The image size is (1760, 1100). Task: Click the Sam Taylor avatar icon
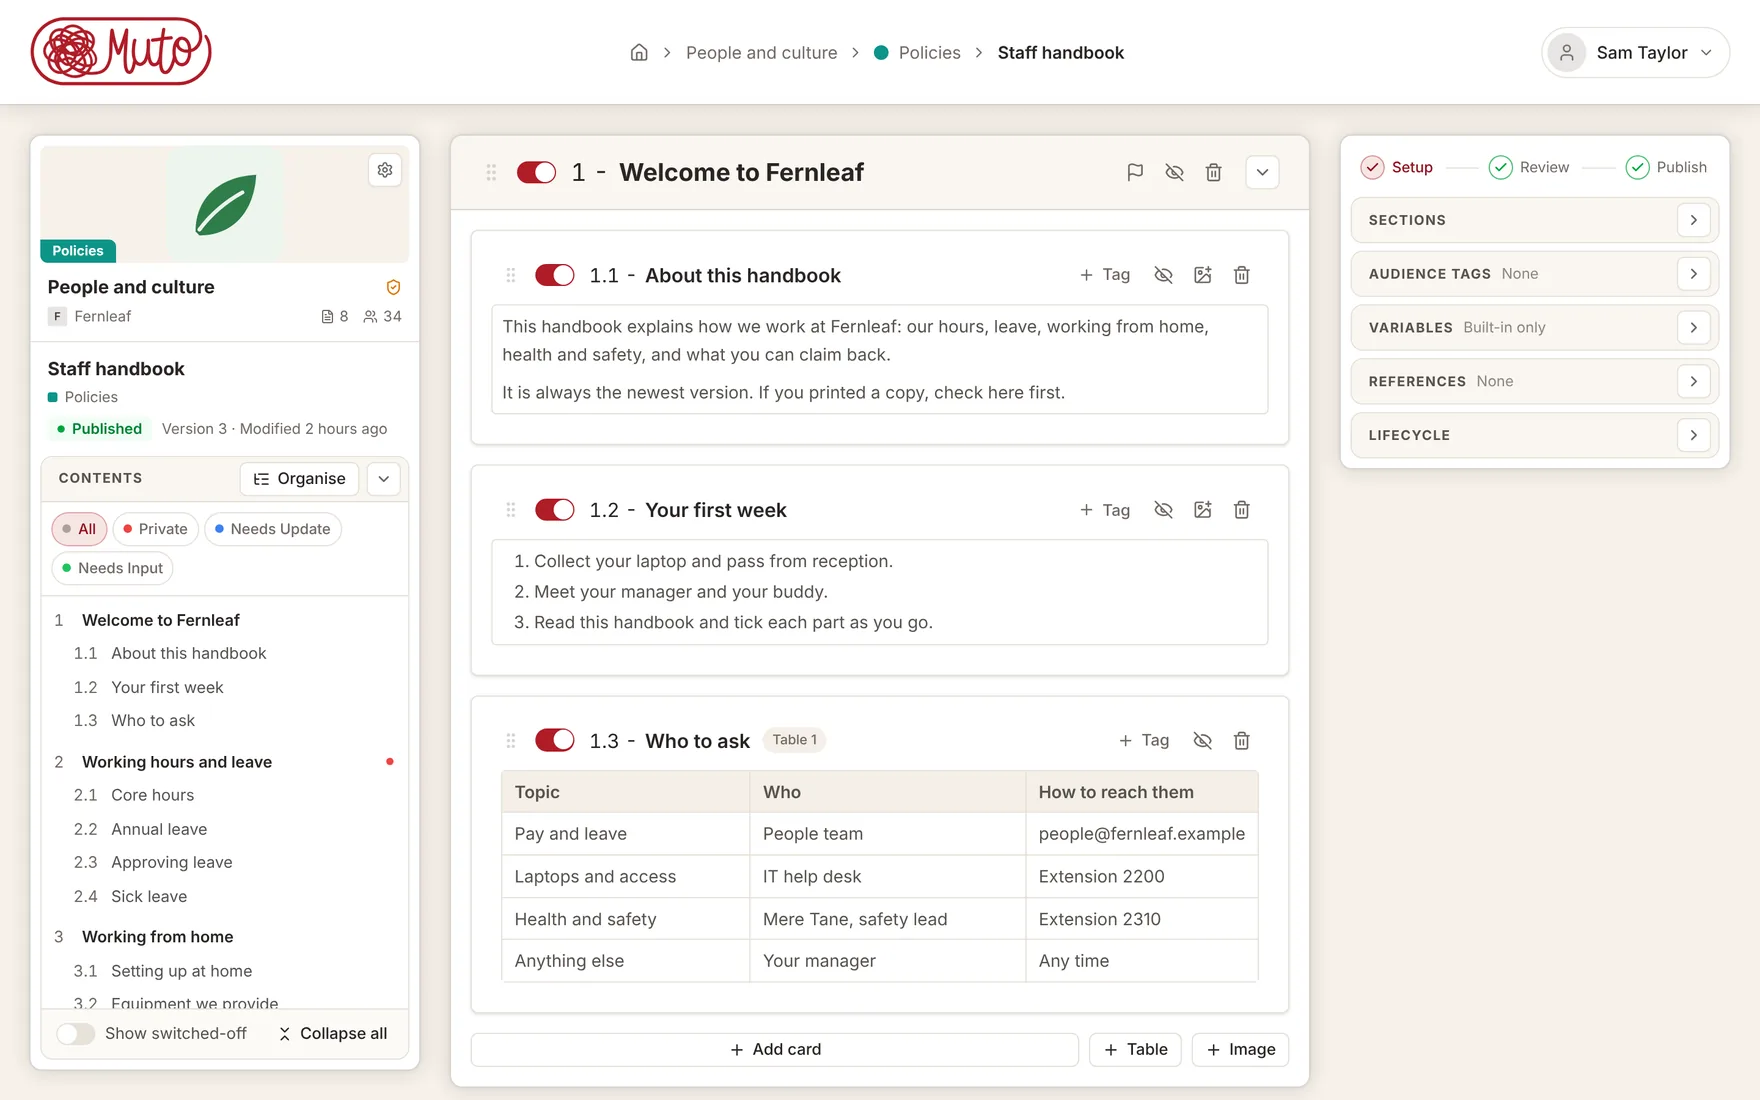point(1567,53)
